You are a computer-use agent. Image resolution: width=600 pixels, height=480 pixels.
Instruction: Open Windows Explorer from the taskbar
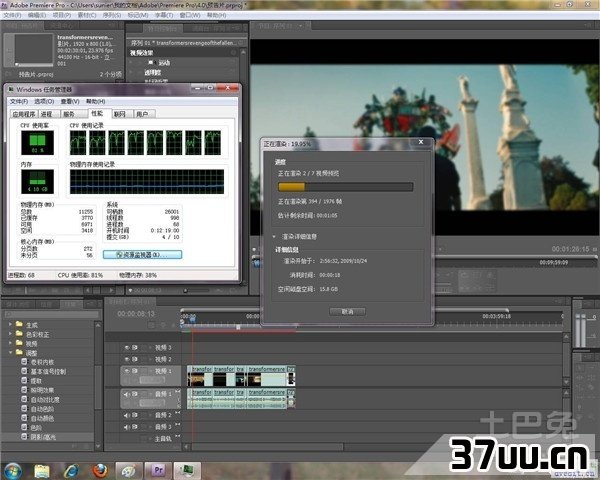point(42,471)
